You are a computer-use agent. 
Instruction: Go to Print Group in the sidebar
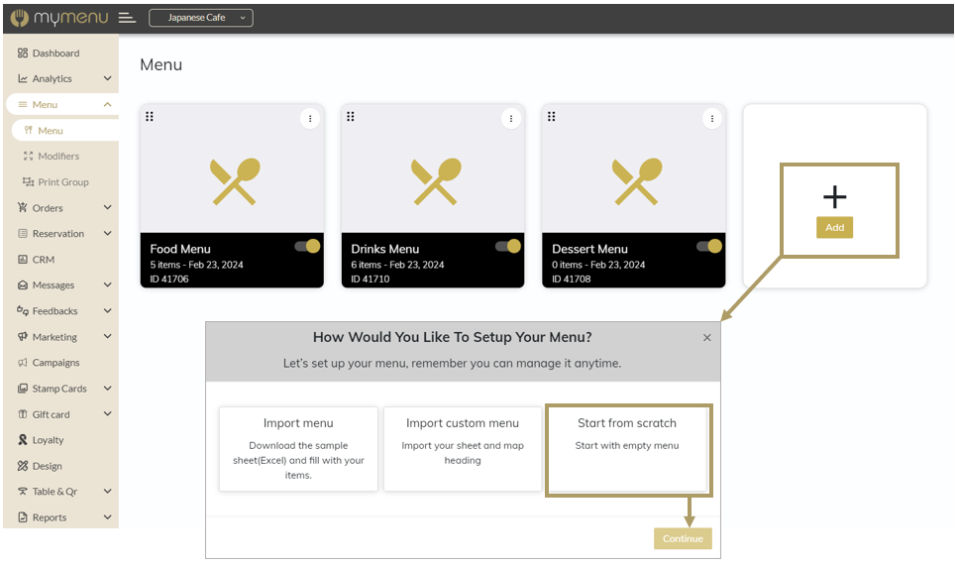[x=62, y=182]
